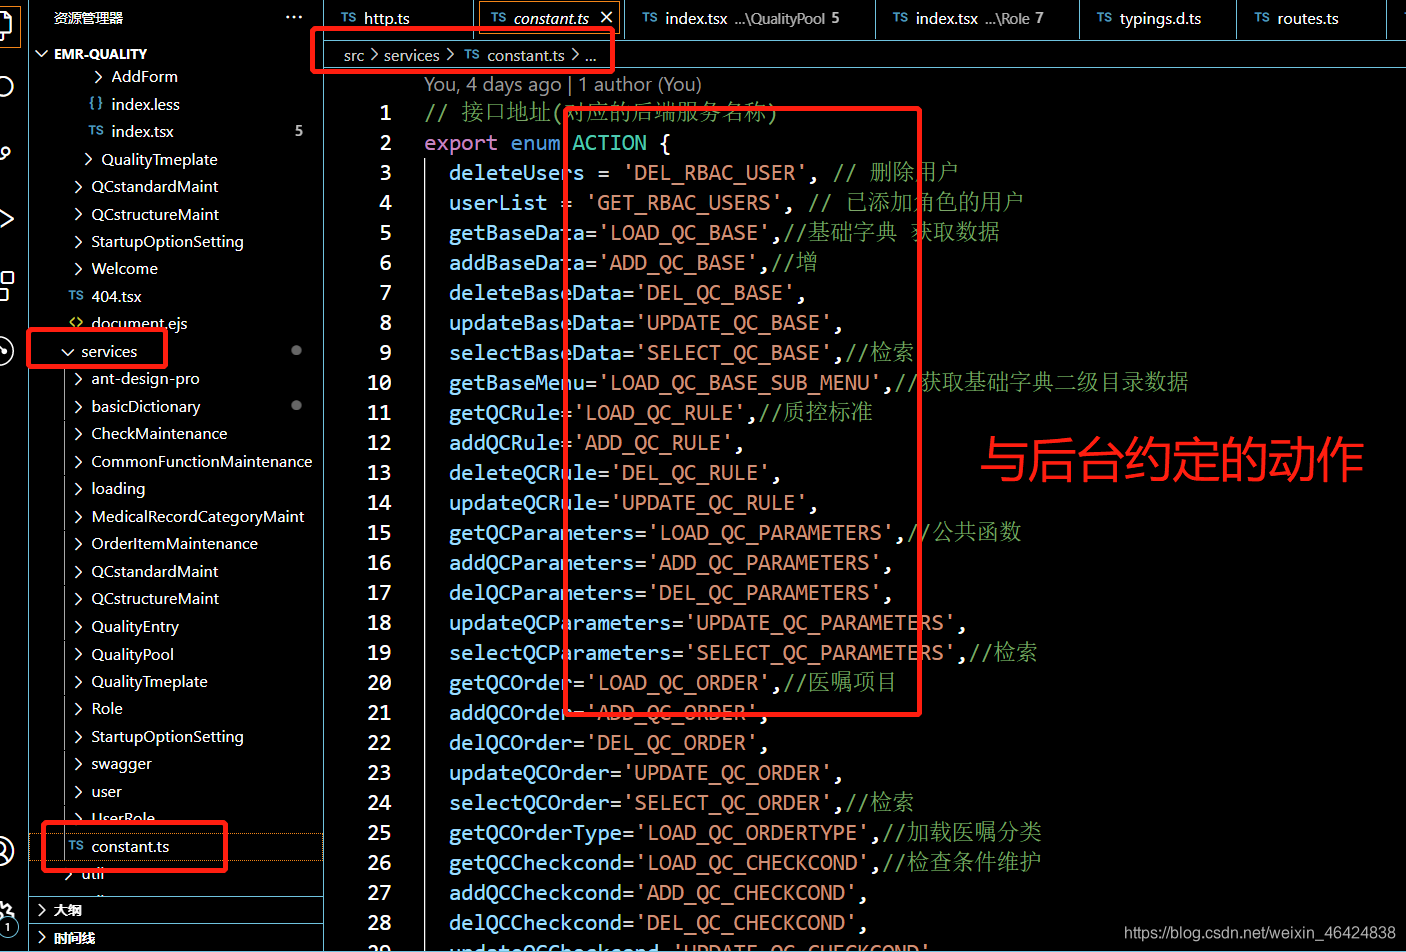Click the TS icon in the breadcrumb
1406x952 pixels.
tap(472, 55)
